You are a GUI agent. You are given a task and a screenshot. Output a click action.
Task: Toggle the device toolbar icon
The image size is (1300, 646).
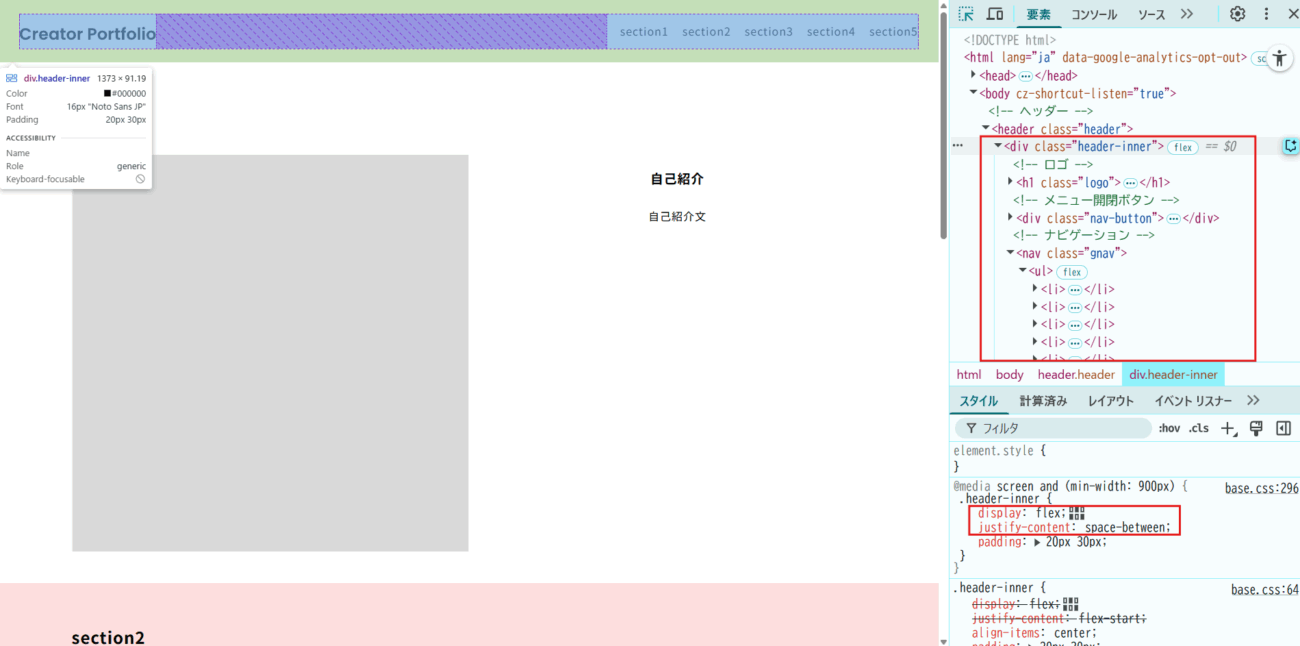(x=995, y=14)
